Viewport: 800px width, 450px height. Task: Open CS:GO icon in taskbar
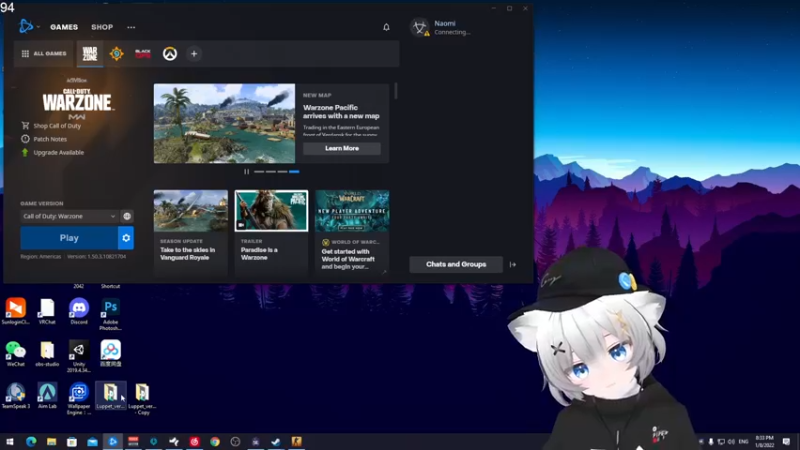click(x=296, y=442)
